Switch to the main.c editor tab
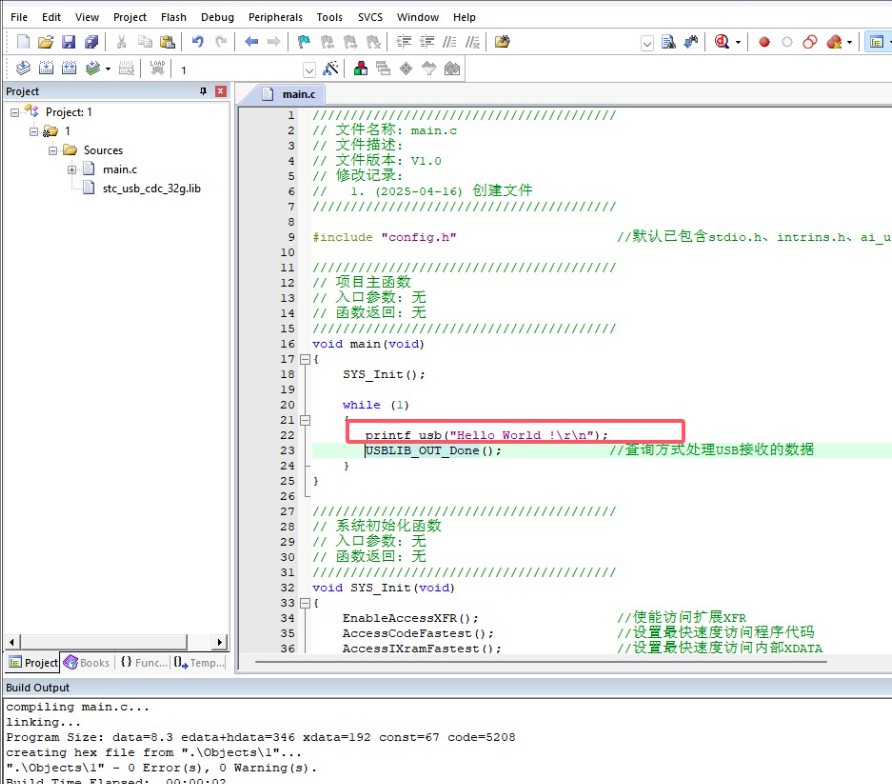Image resolution: width=892 pixels, height=784 pixels. coord(290,94)
